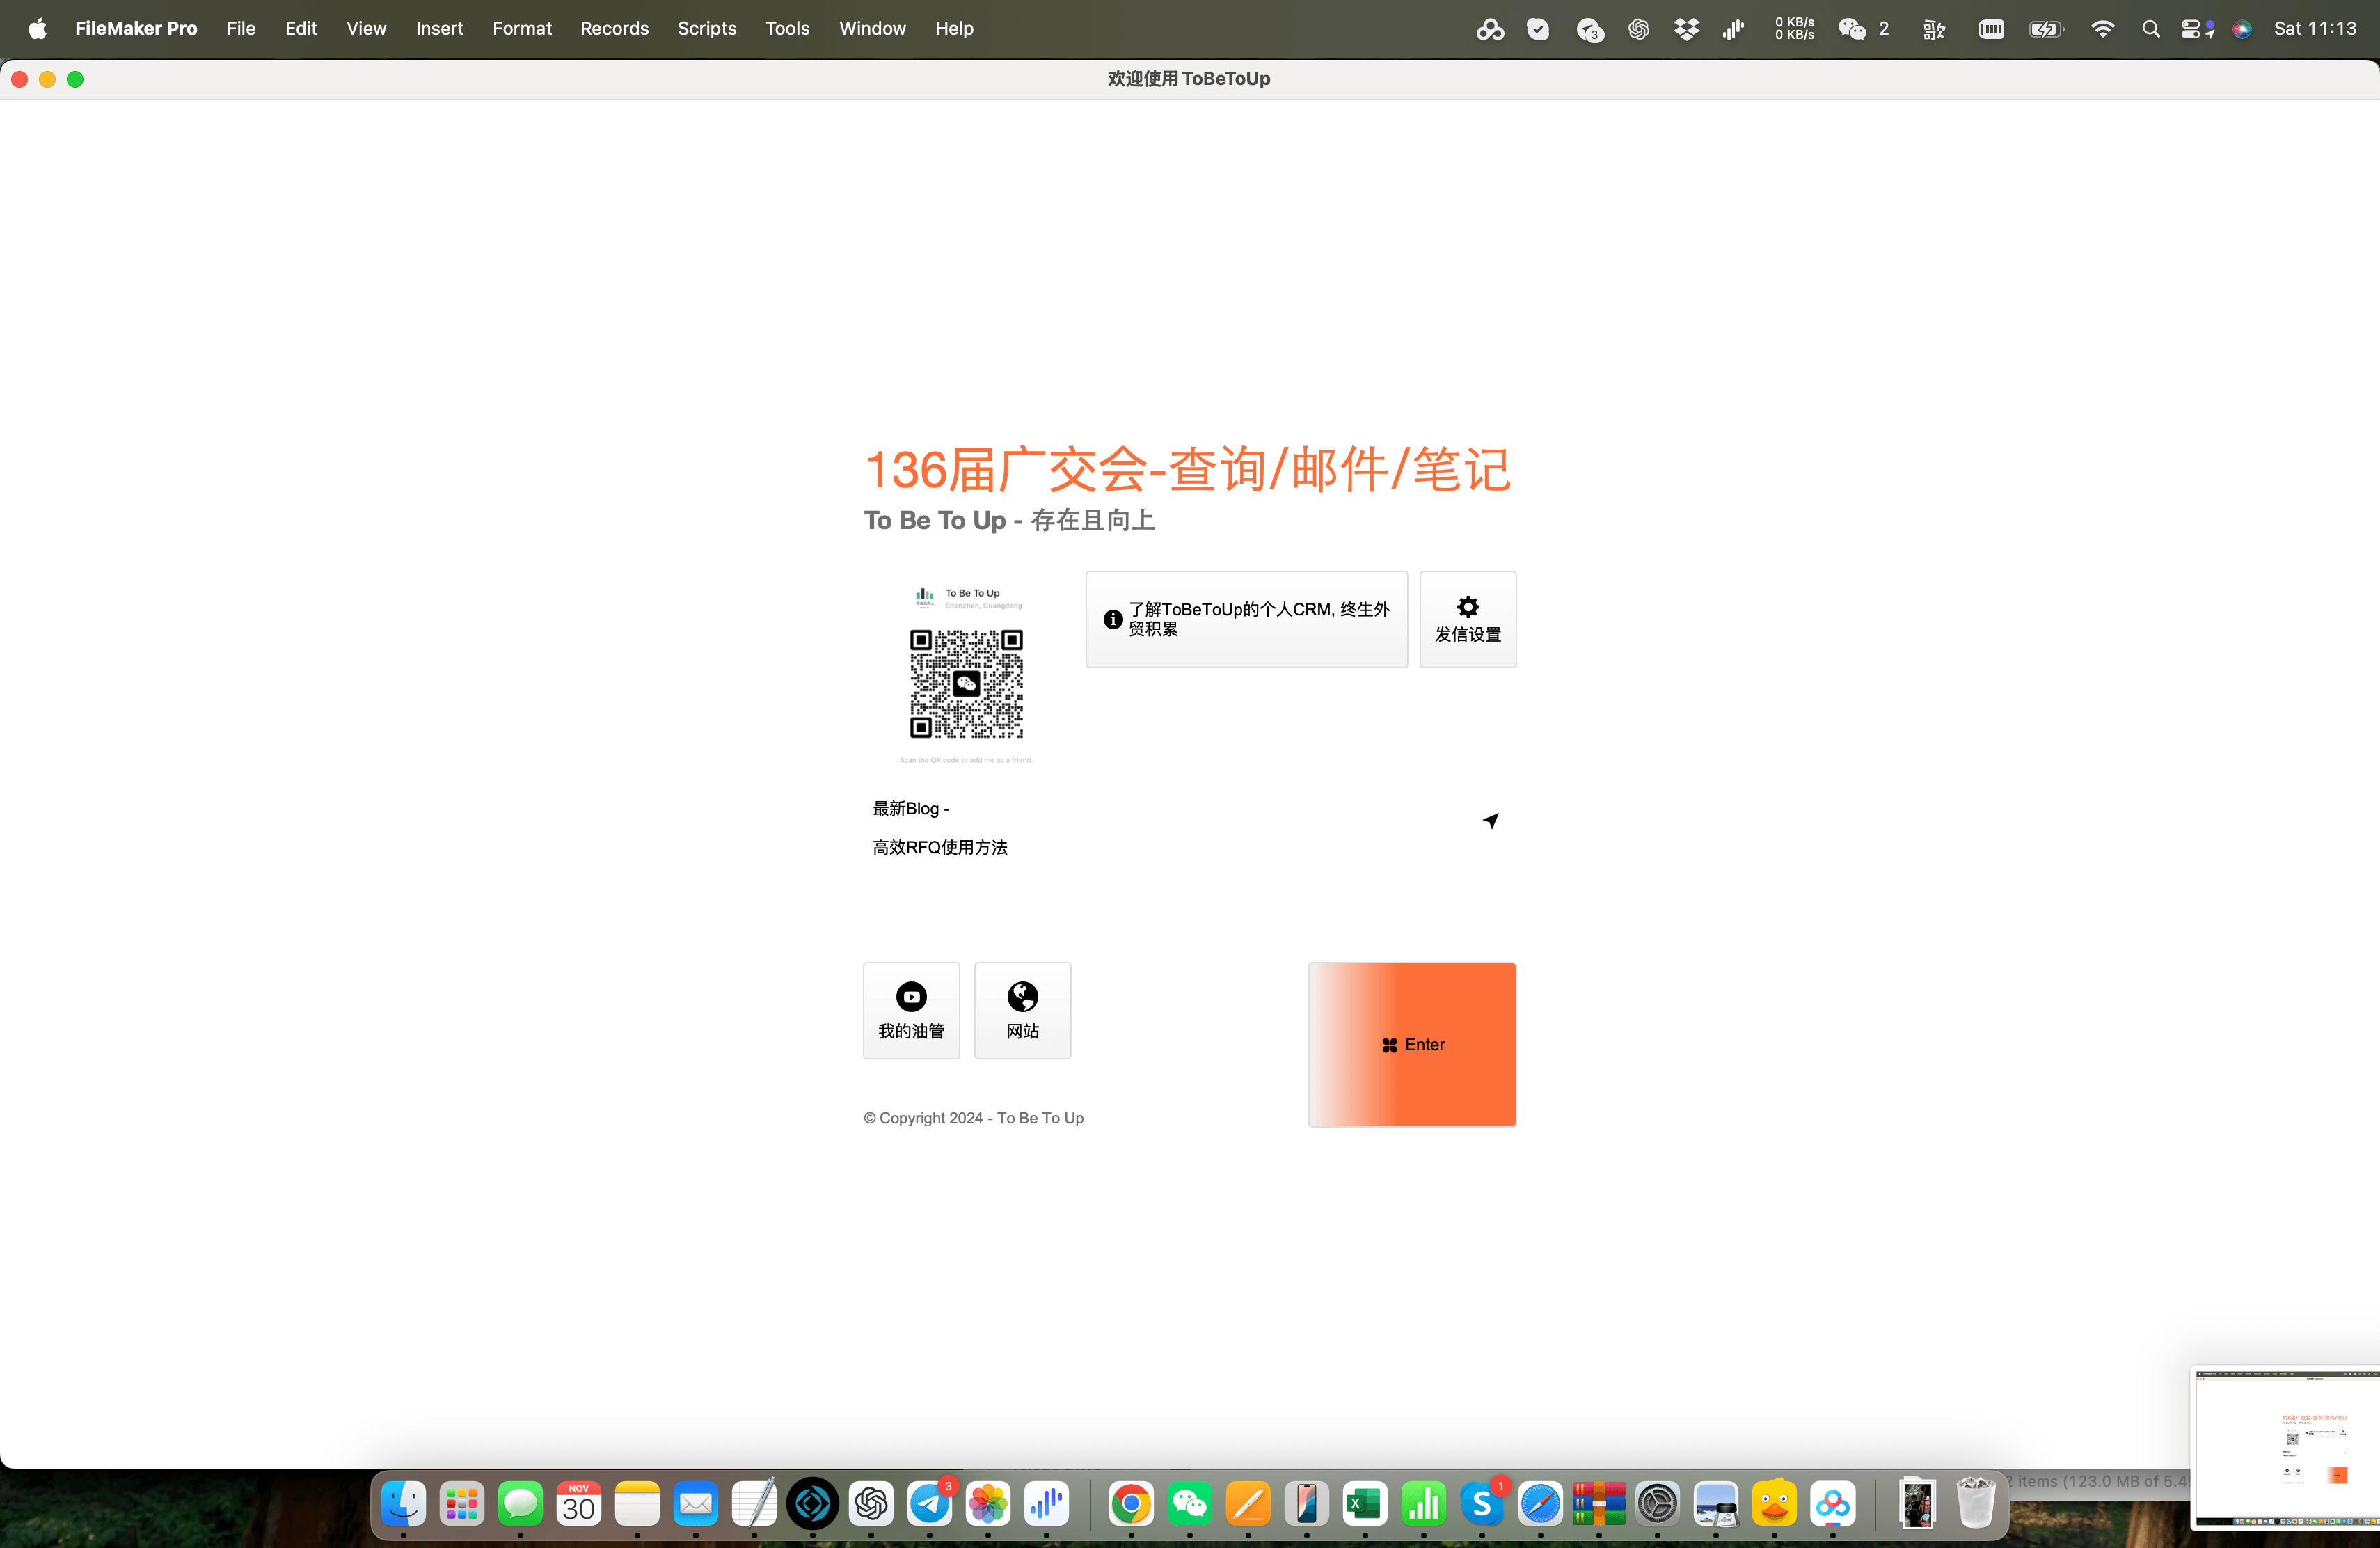This screenshot has width=2380, height=1548.
Task: Open Google Chrome from the Dock
Action: tap(1131, 1503)
